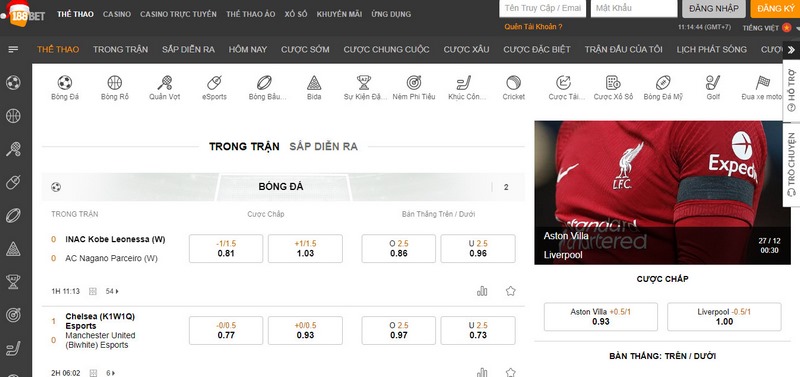Open the 188BET logo home
This screenshot has height=377, width=800.
coord(23,14)
